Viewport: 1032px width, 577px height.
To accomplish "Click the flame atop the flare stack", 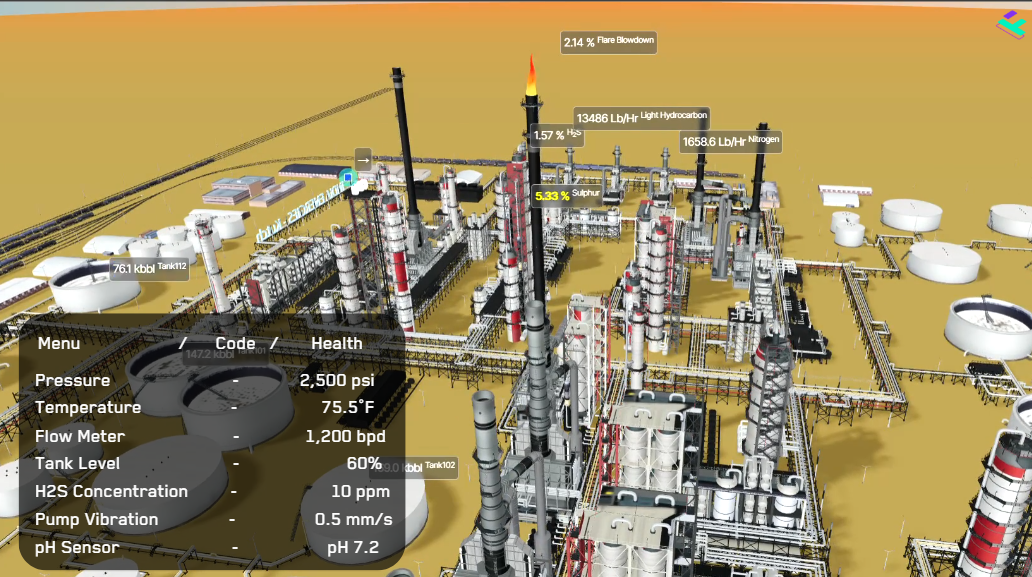I will coord(531,77).
